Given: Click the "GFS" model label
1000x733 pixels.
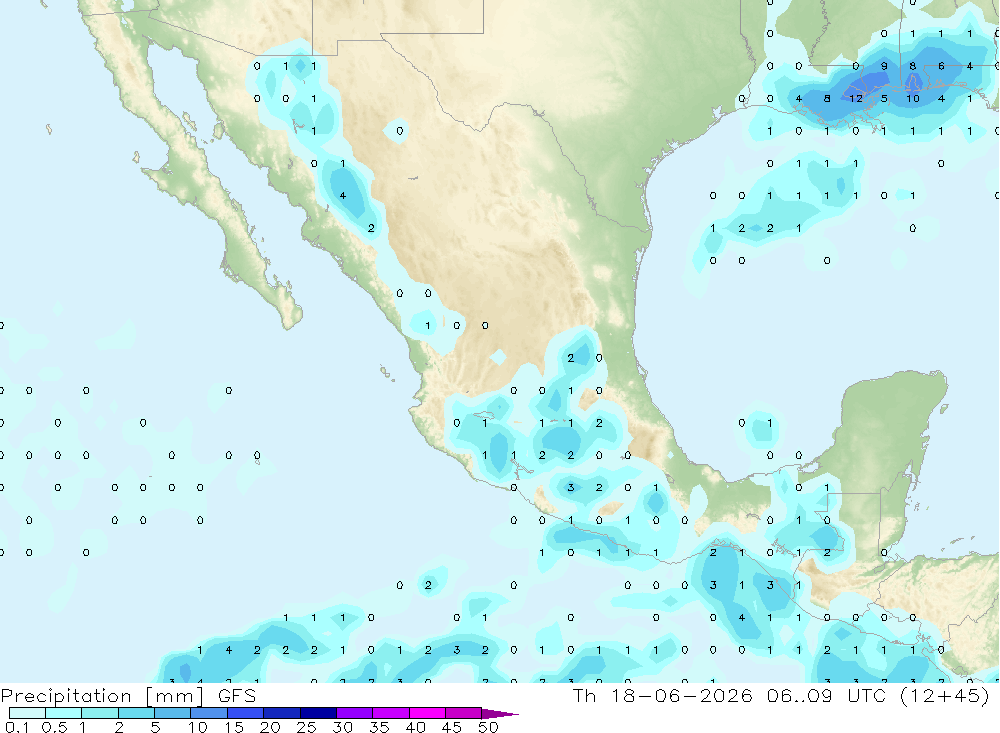Looking at the screenshot, I should coord(237,695).
